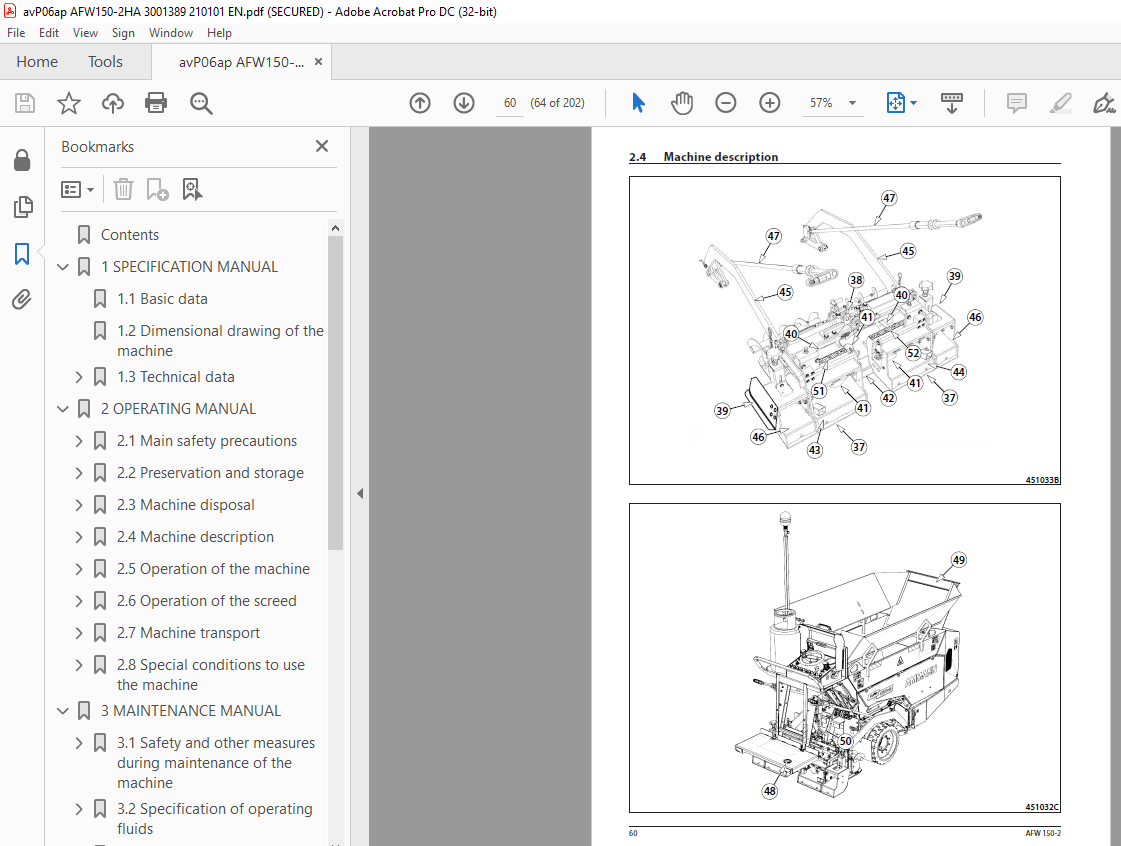
Task: Expand 2.4 Machine description bookmark
Action: coord(79,537)
